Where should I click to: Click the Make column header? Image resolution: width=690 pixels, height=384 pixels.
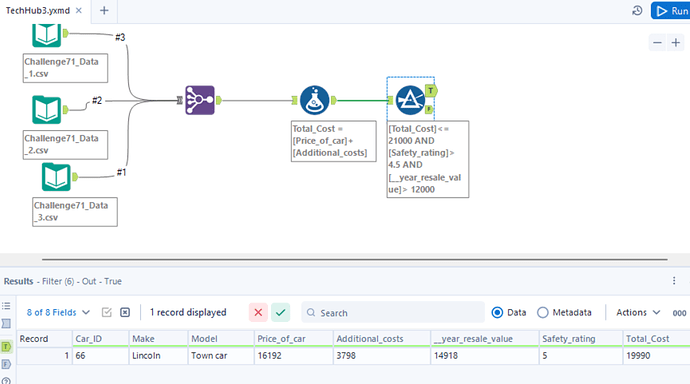point(158,339)
